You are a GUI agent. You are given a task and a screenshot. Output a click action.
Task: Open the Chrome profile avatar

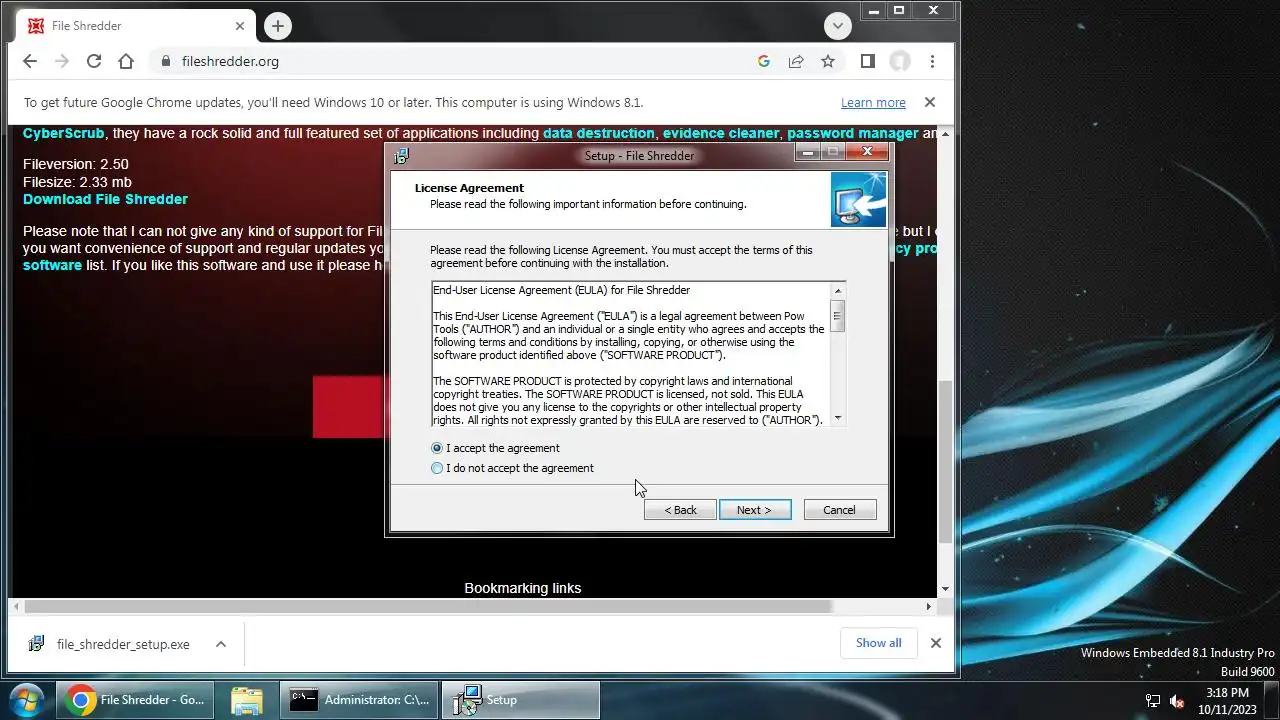900,61
